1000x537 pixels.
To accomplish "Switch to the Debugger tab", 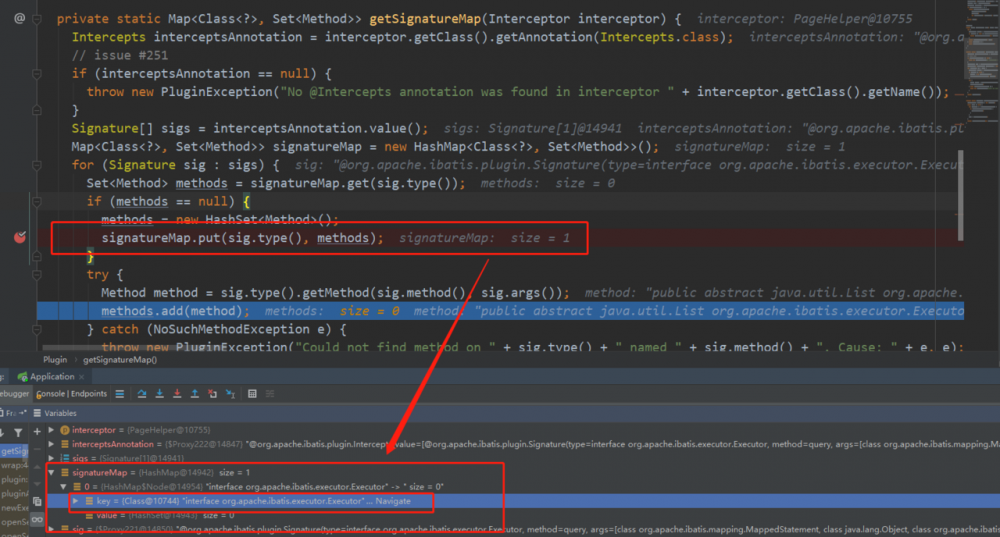I will [x=15, y=394].
